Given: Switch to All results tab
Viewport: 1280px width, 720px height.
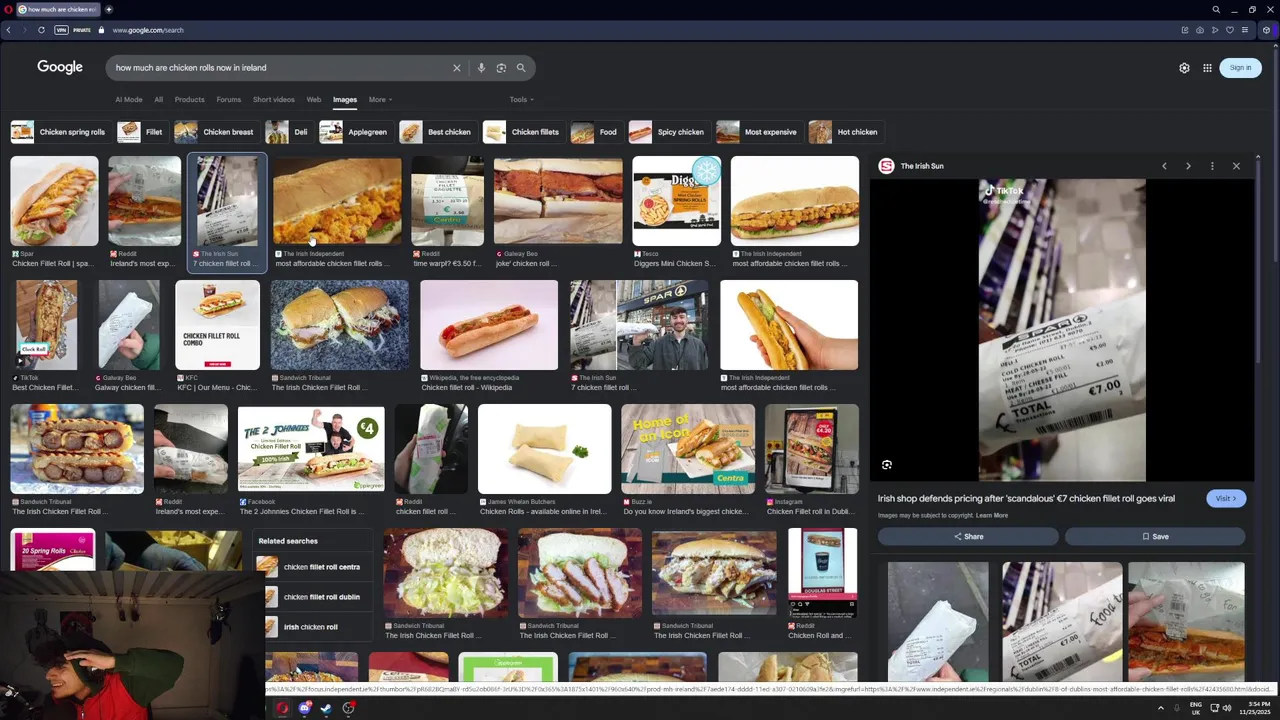Looking at the screenshot, I should click(x=158, y=100).
